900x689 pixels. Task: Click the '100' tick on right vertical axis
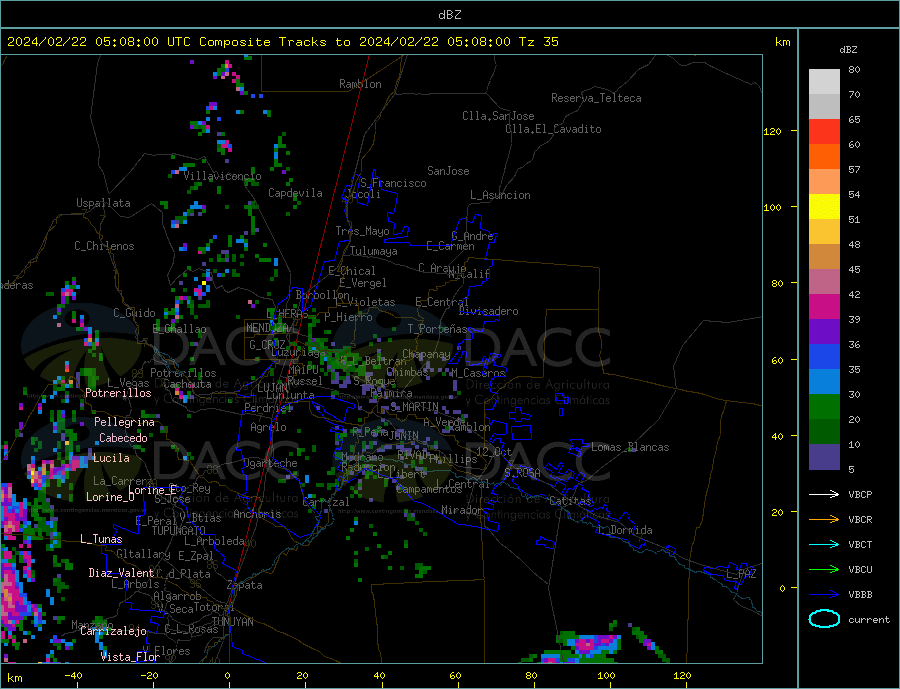(772, 207)
